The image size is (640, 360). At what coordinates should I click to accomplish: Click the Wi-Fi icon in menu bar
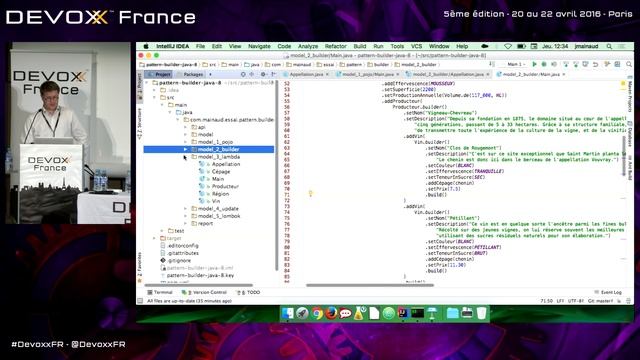[x=508, y=47]
